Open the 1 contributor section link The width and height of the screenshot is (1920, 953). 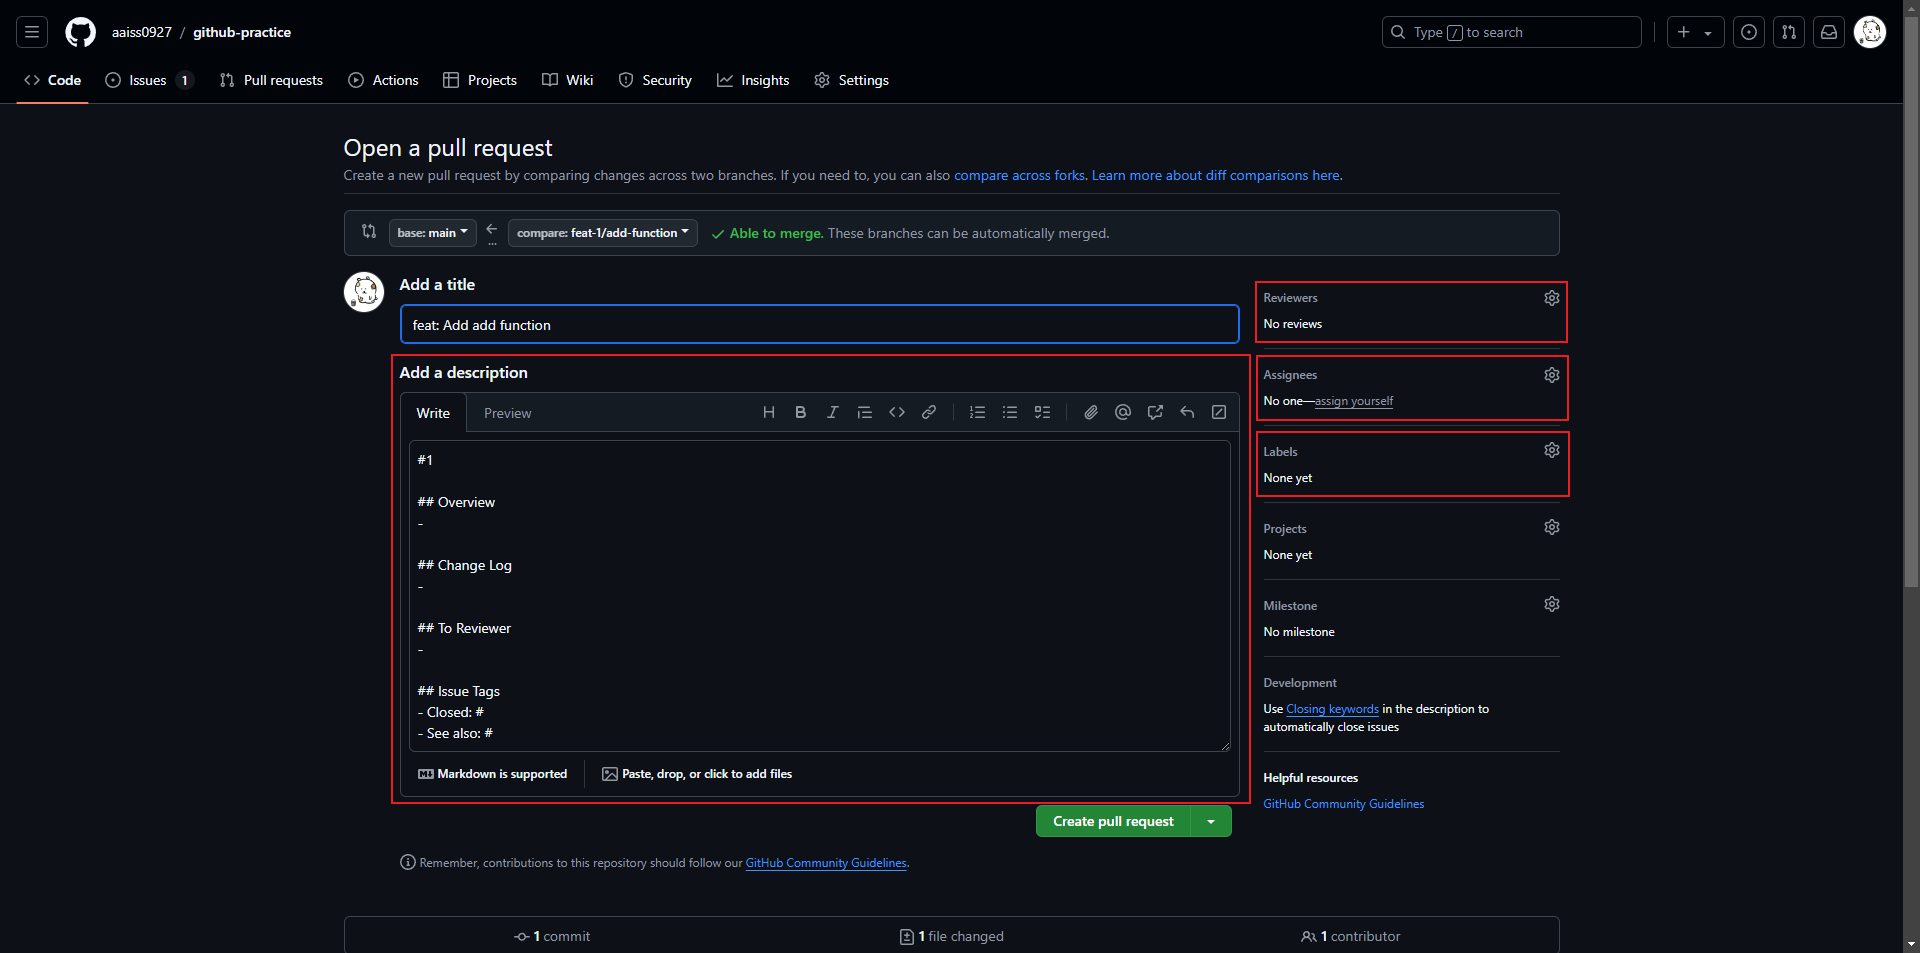click(1350, 936)
